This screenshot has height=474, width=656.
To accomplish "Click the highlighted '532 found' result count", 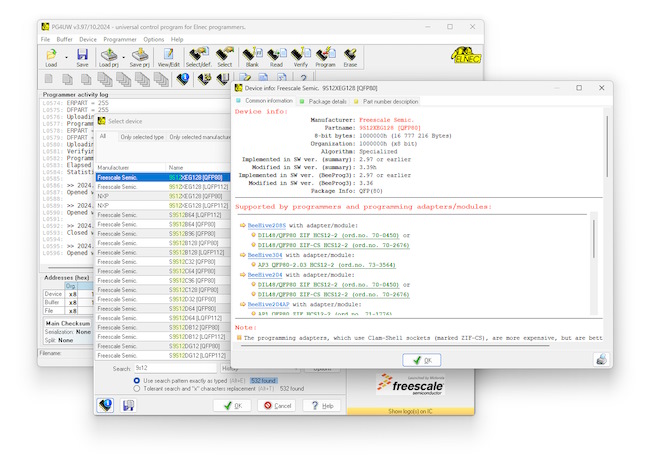I will [263, 381].
